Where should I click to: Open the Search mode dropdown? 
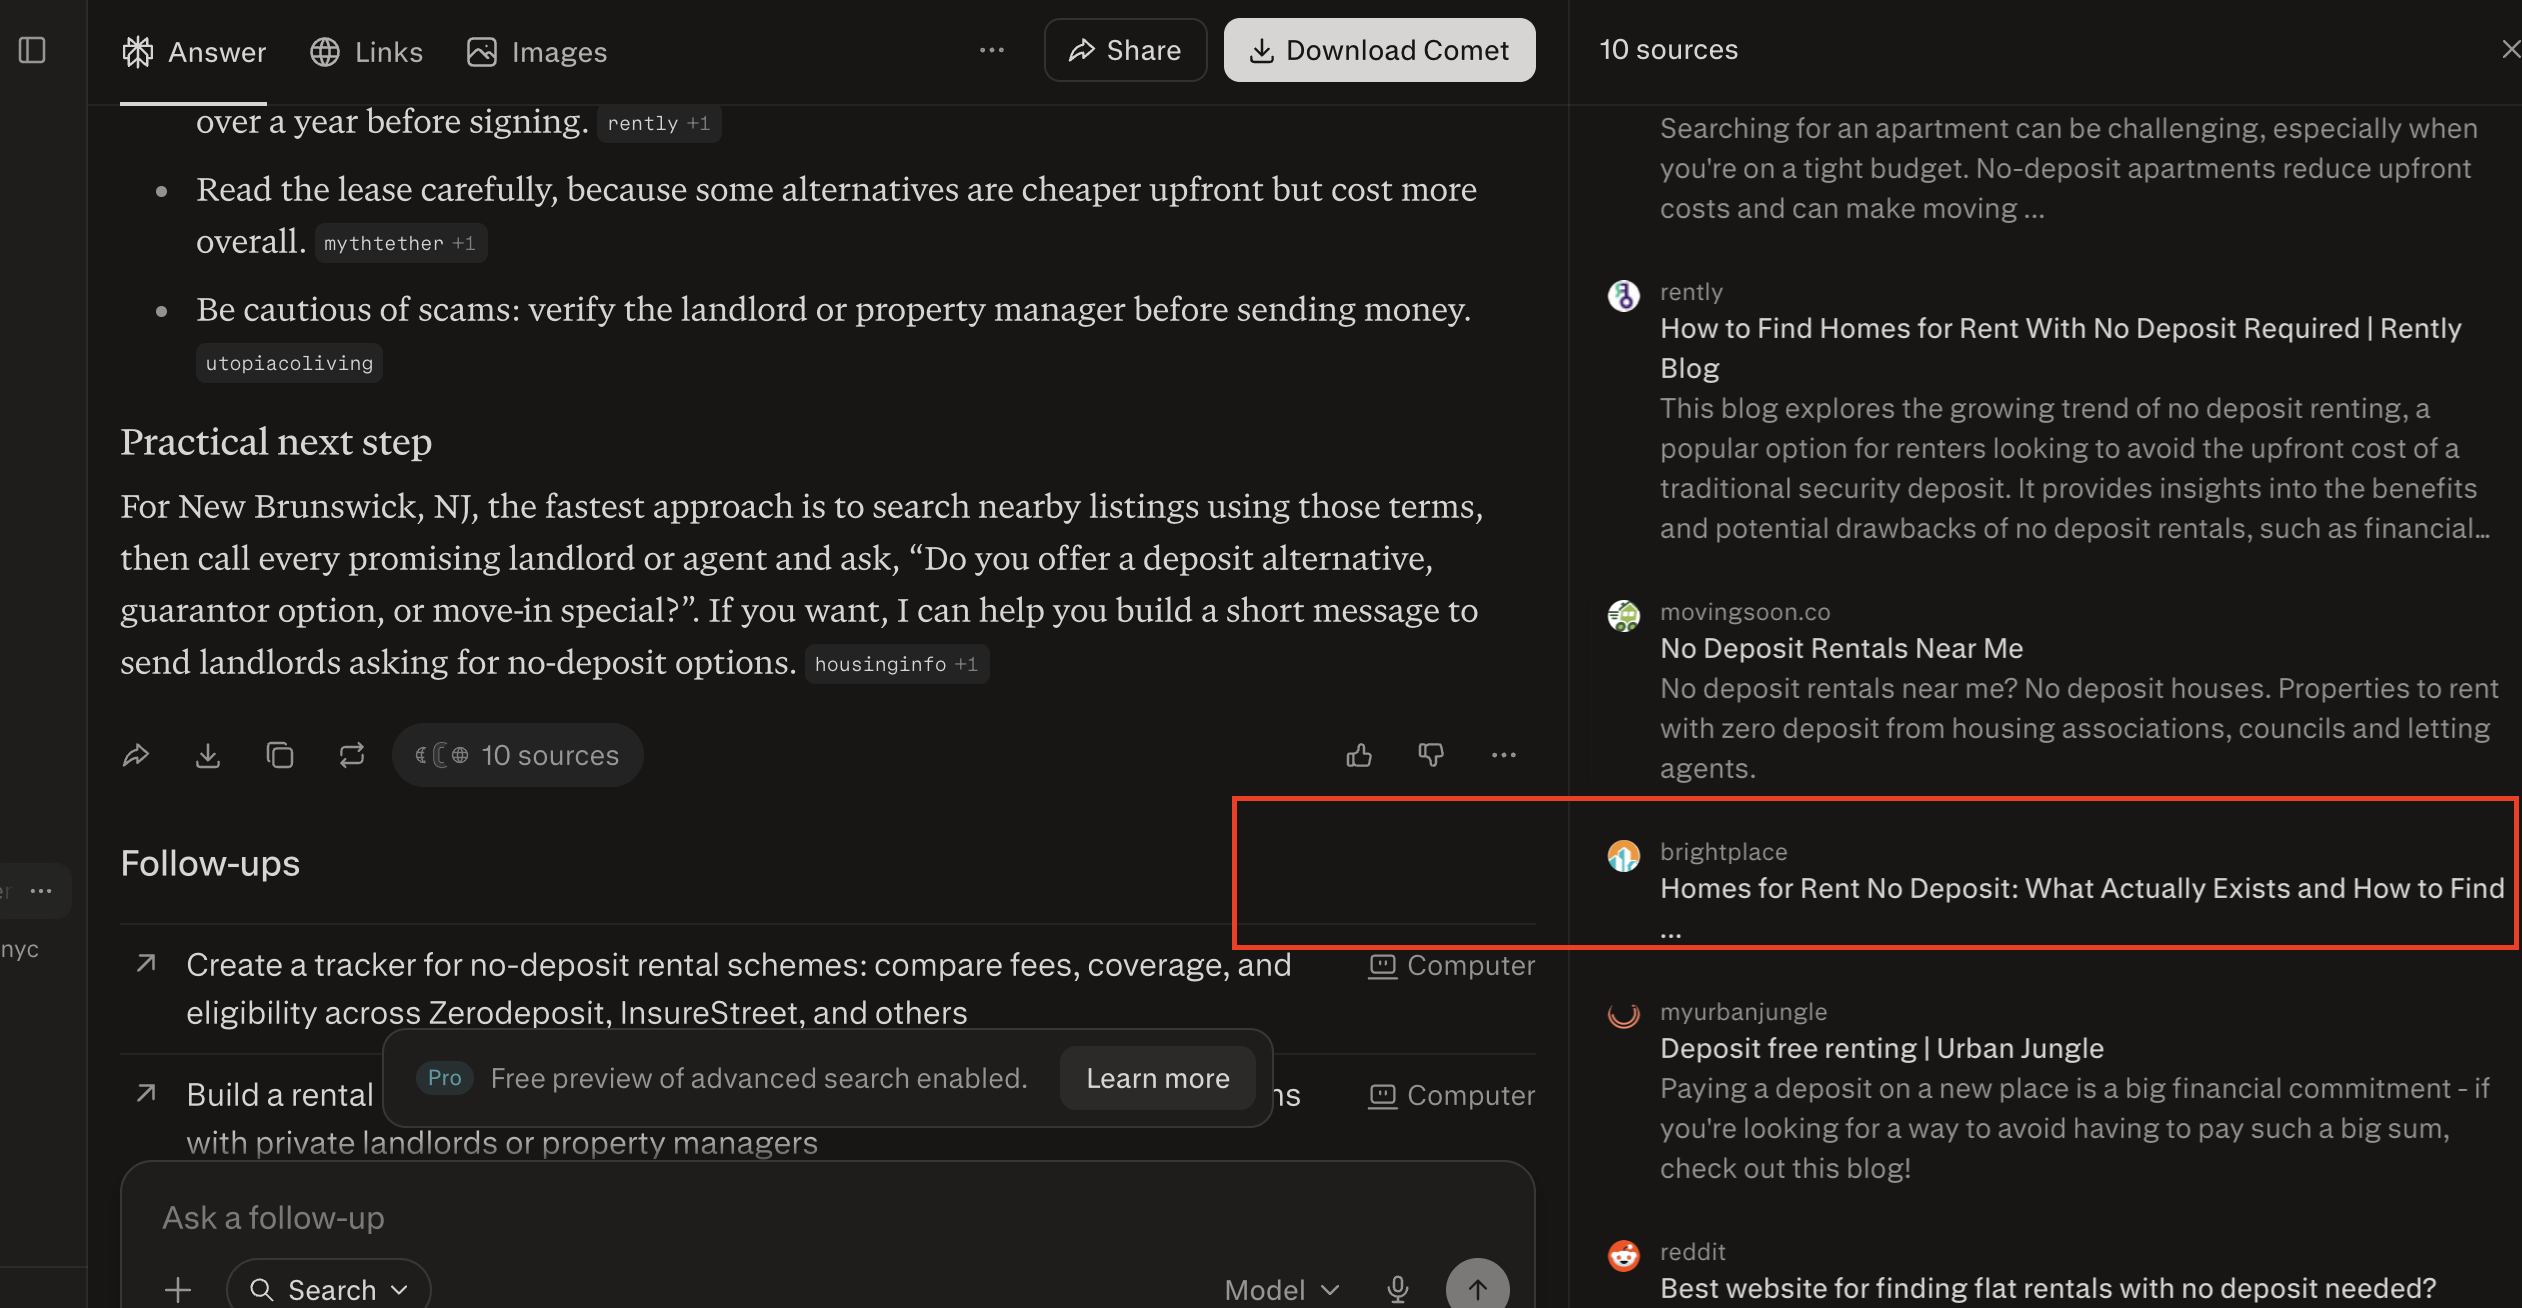point(328,1290)
